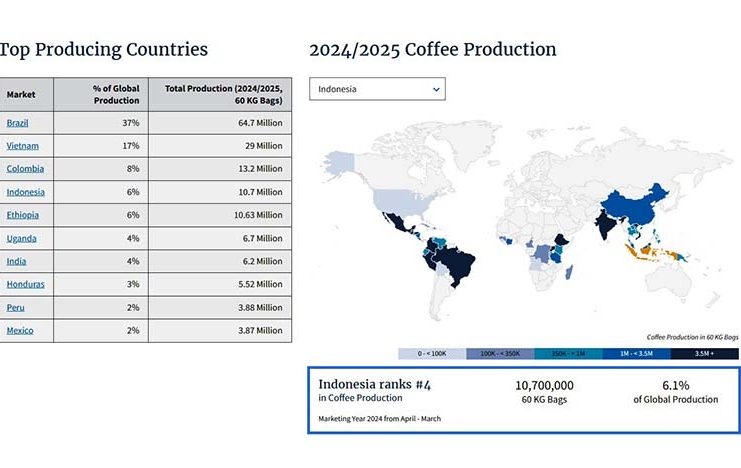Follow the Colombia link in table
The image size is (741, 468).
coord(24,169)
